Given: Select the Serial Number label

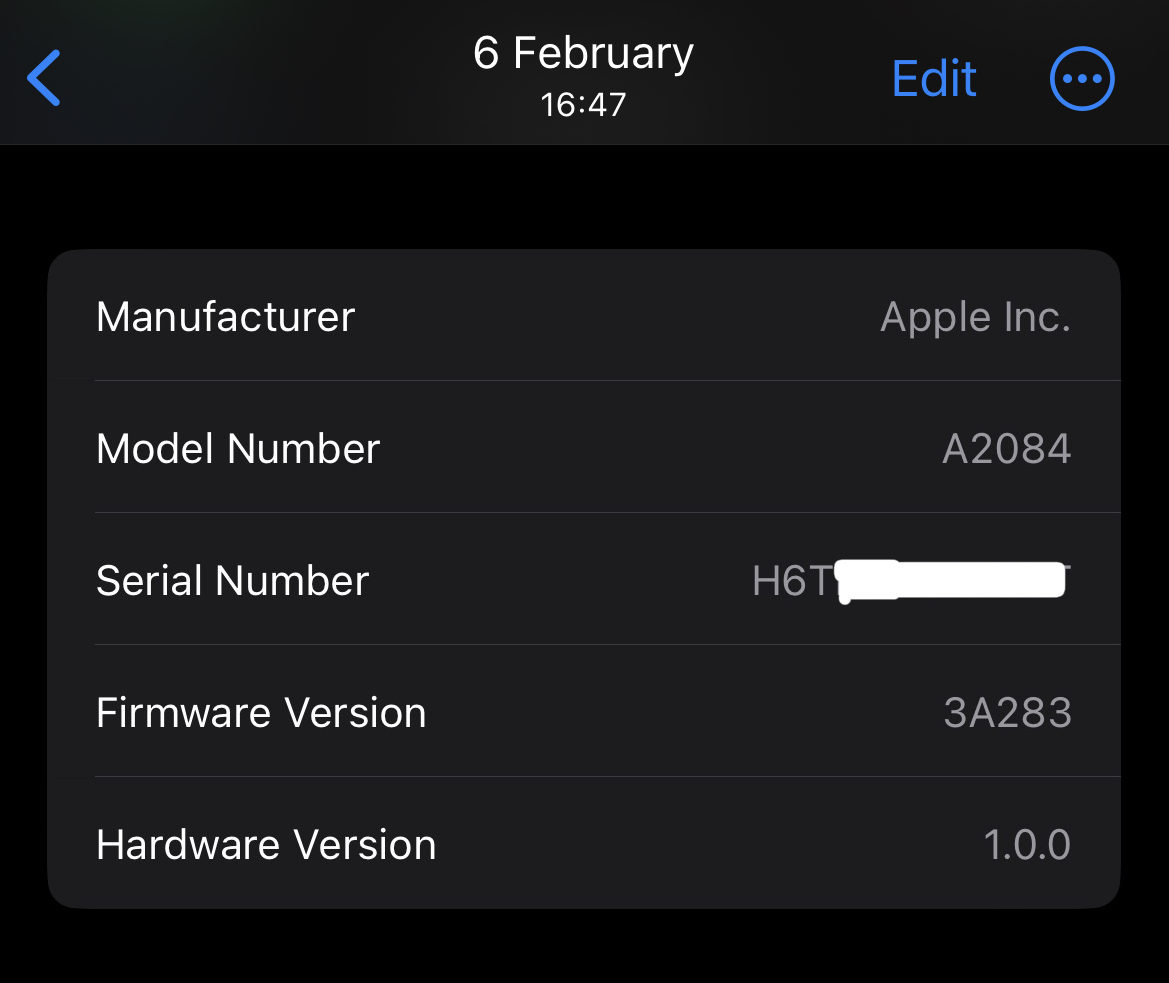Looking at the screenshot, I should coord(233,581).
